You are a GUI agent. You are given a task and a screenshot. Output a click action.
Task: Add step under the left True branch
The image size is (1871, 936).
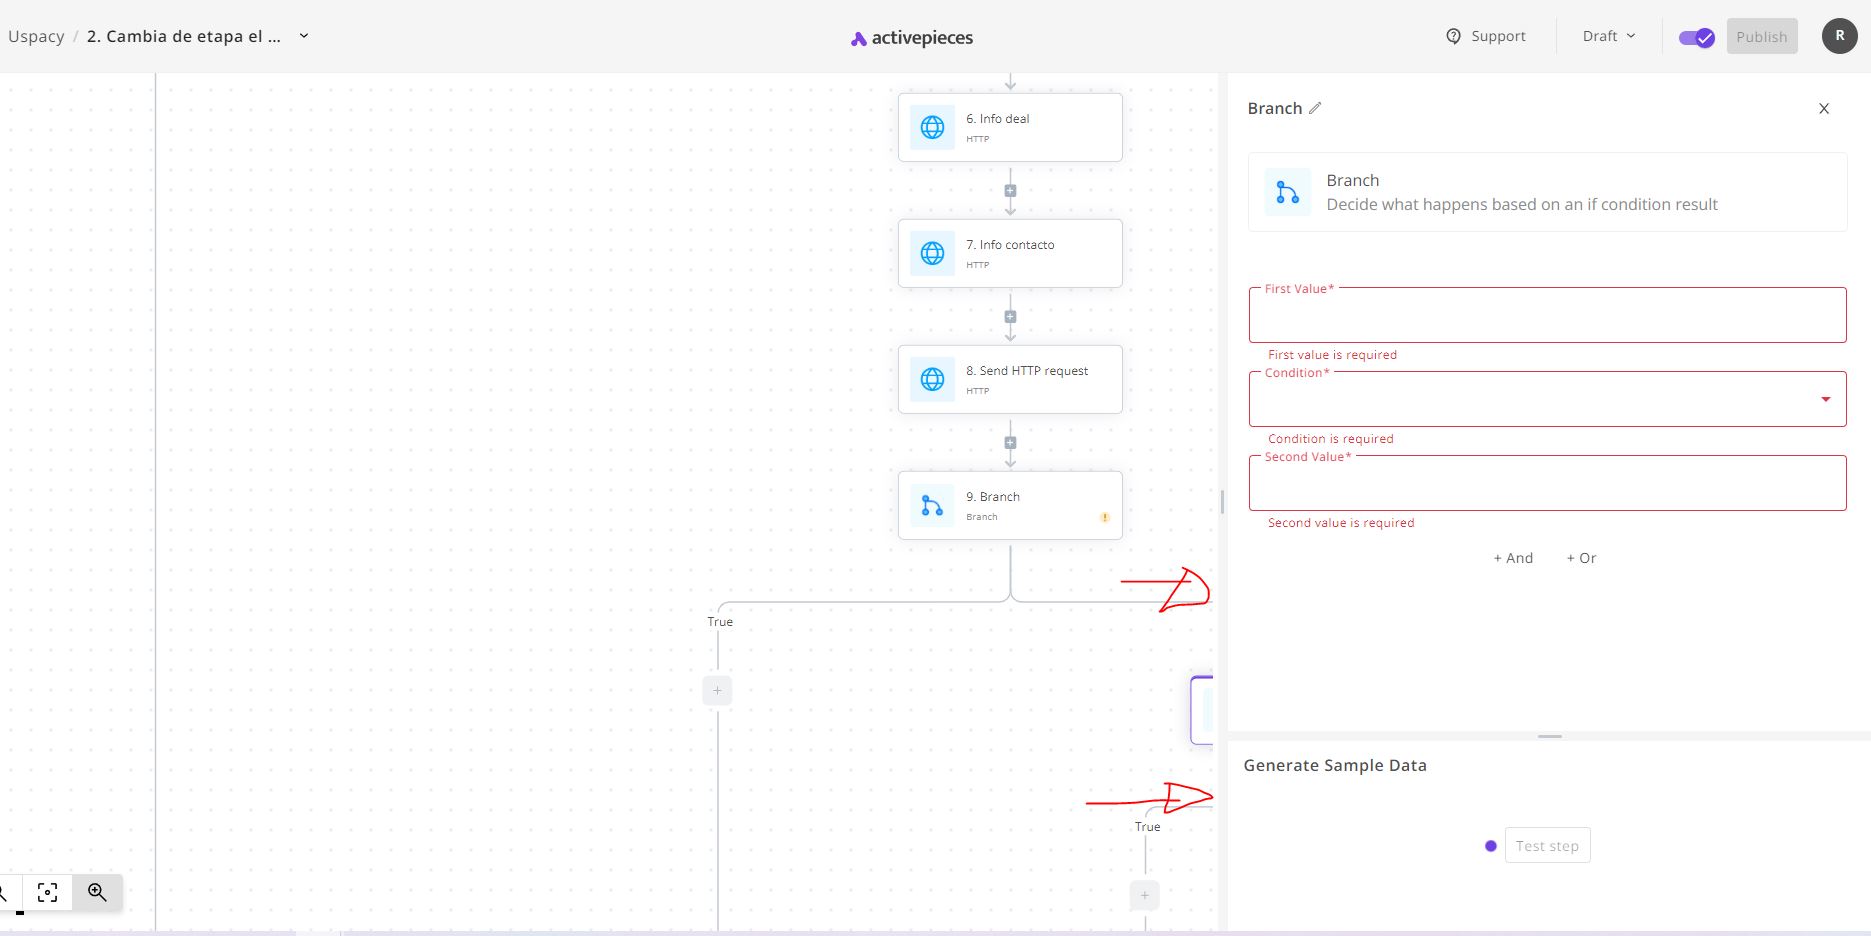tap(717, 690)
